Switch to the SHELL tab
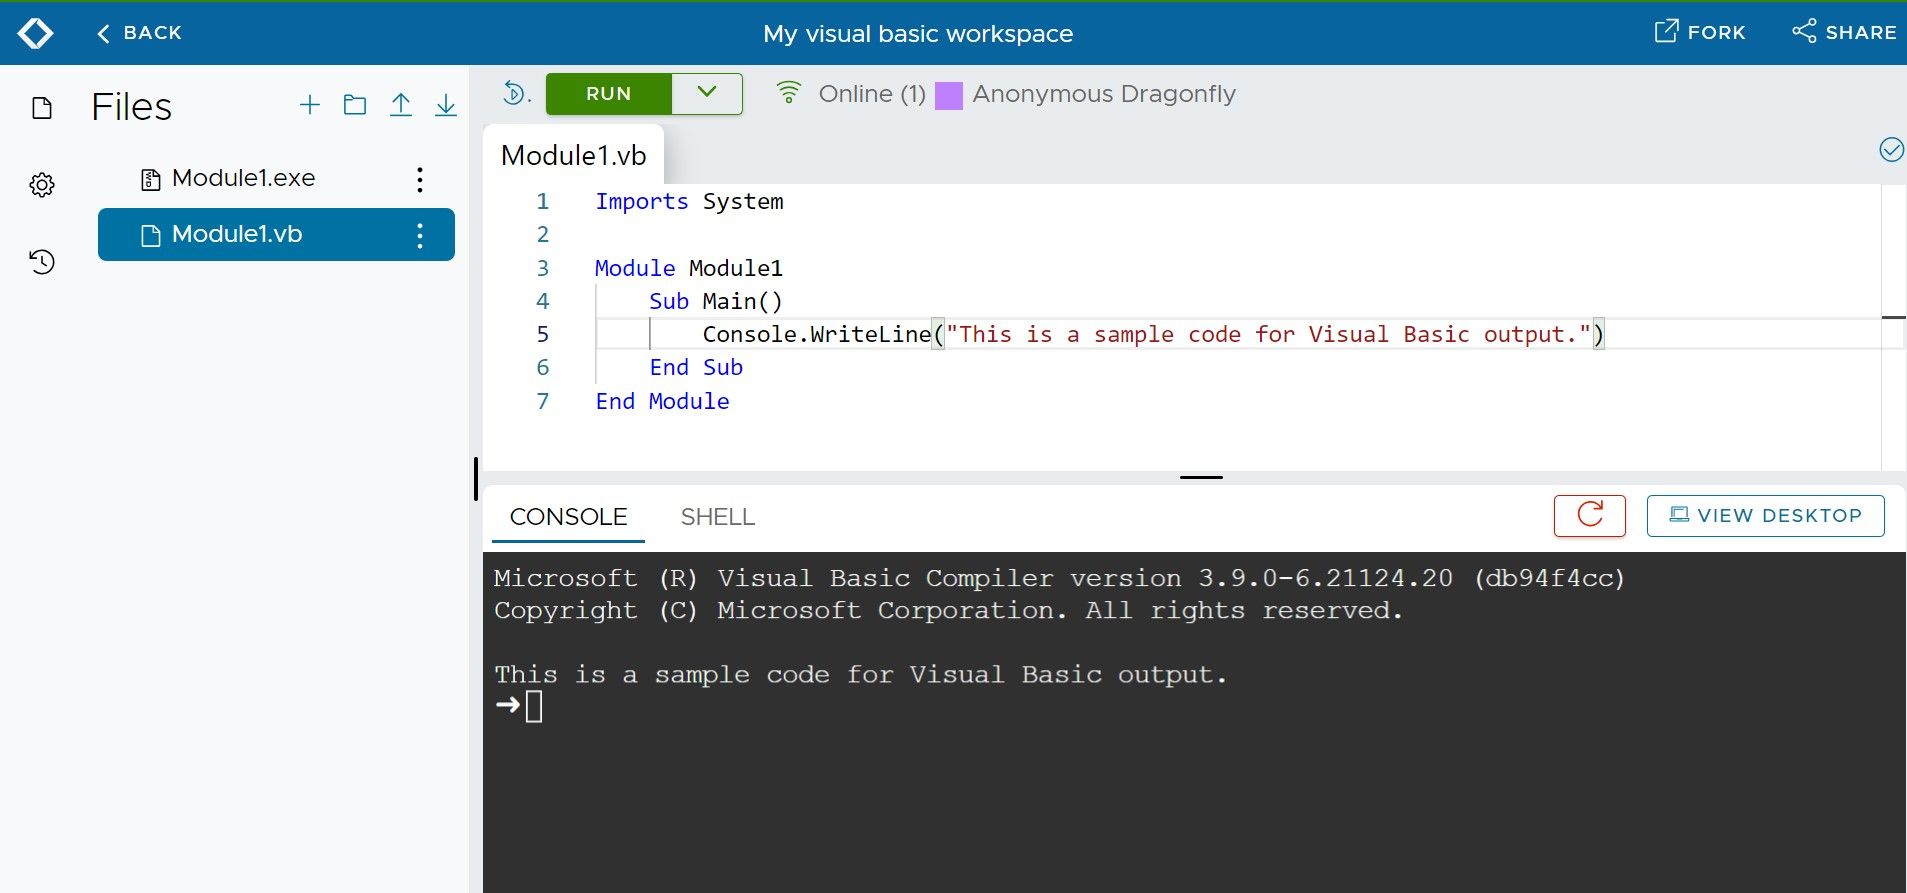 [x=717, y=517]
